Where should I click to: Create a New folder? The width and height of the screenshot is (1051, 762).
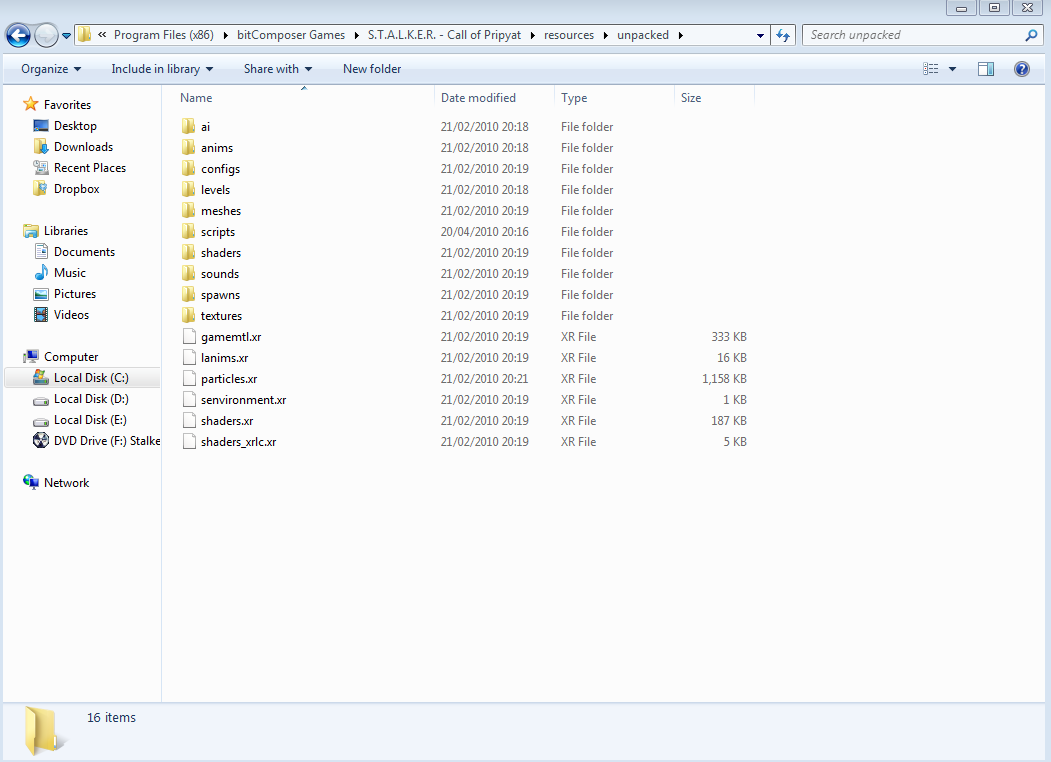(372, 69)
